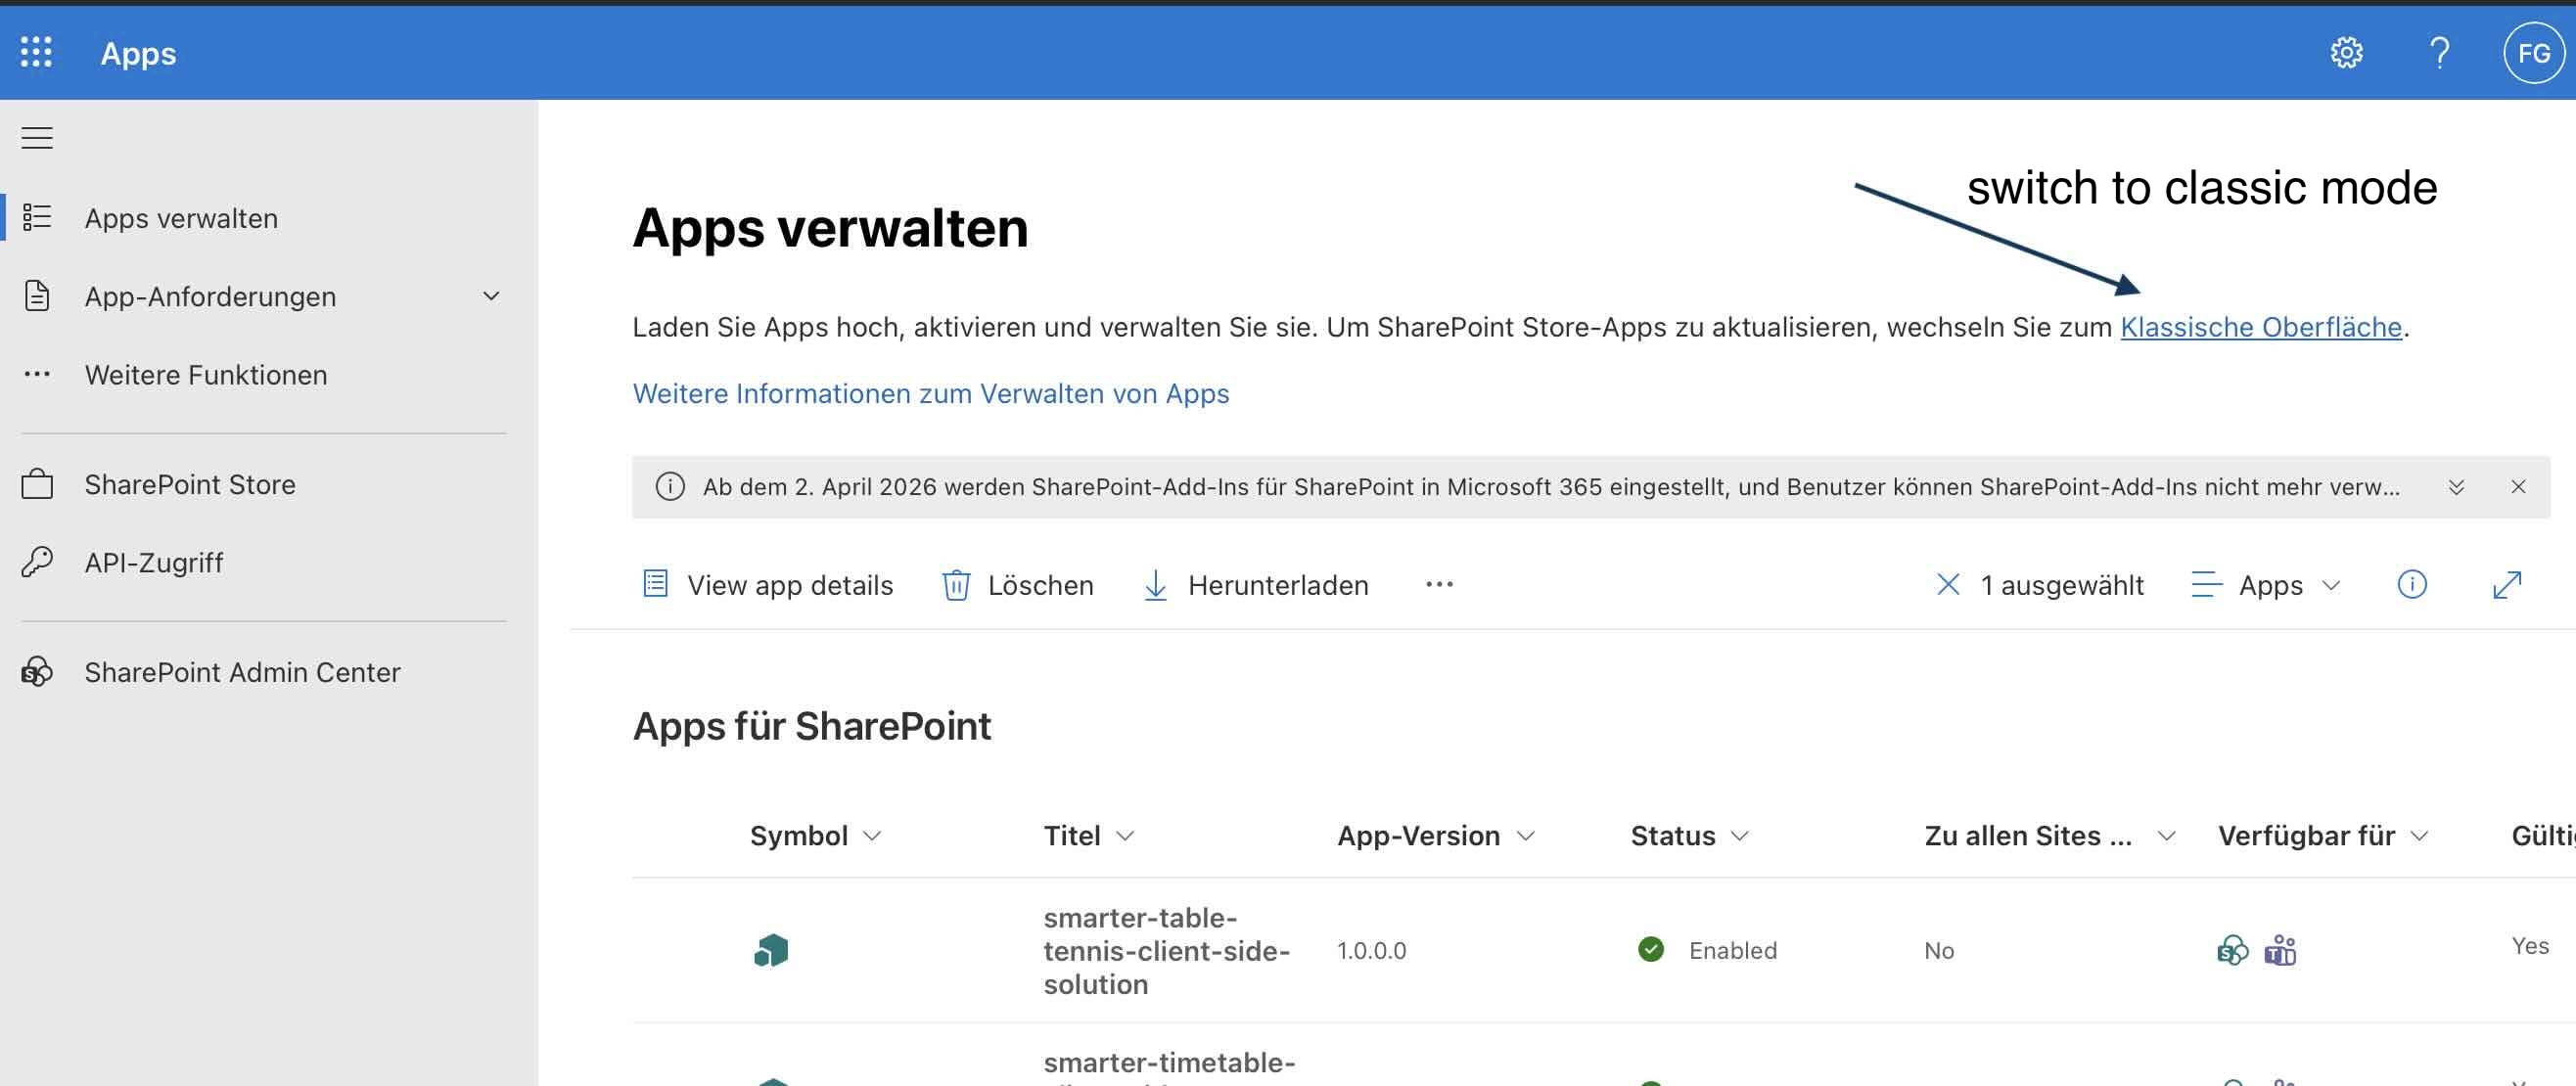
Task: Open the Settings gear in the top bar
Action: (2348, 53)
